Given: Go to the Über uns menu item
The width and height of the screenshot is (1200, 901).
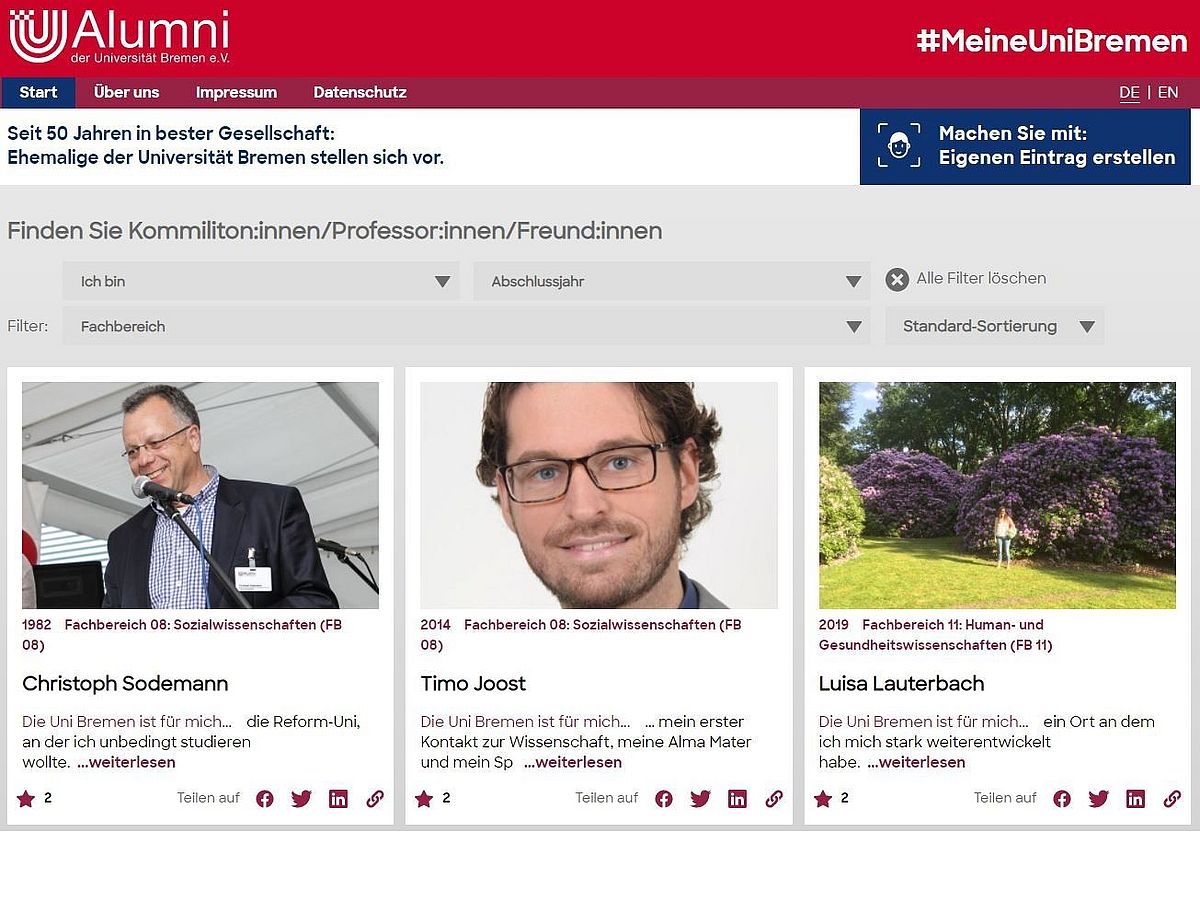Looking at the screenshot, I should (126, 92).
